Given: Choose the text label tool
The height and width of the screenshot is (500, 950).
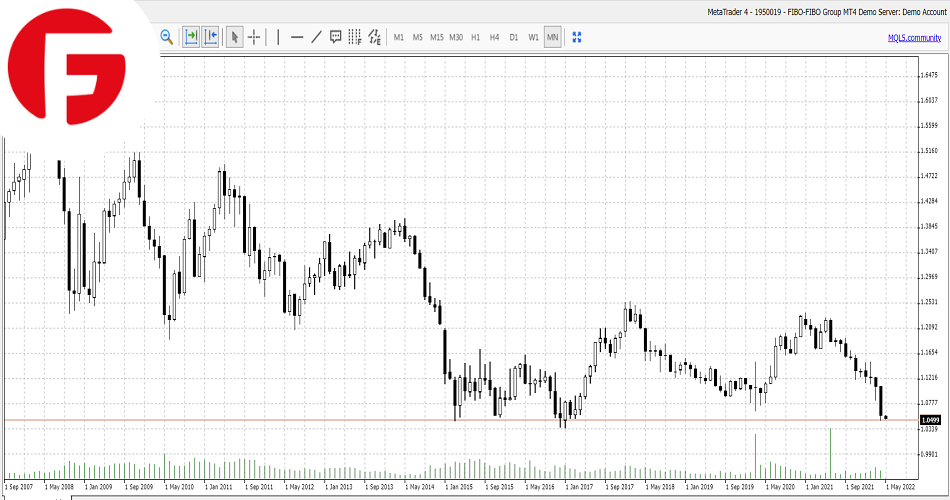Looking at the screenshot, I should point(336,37).
